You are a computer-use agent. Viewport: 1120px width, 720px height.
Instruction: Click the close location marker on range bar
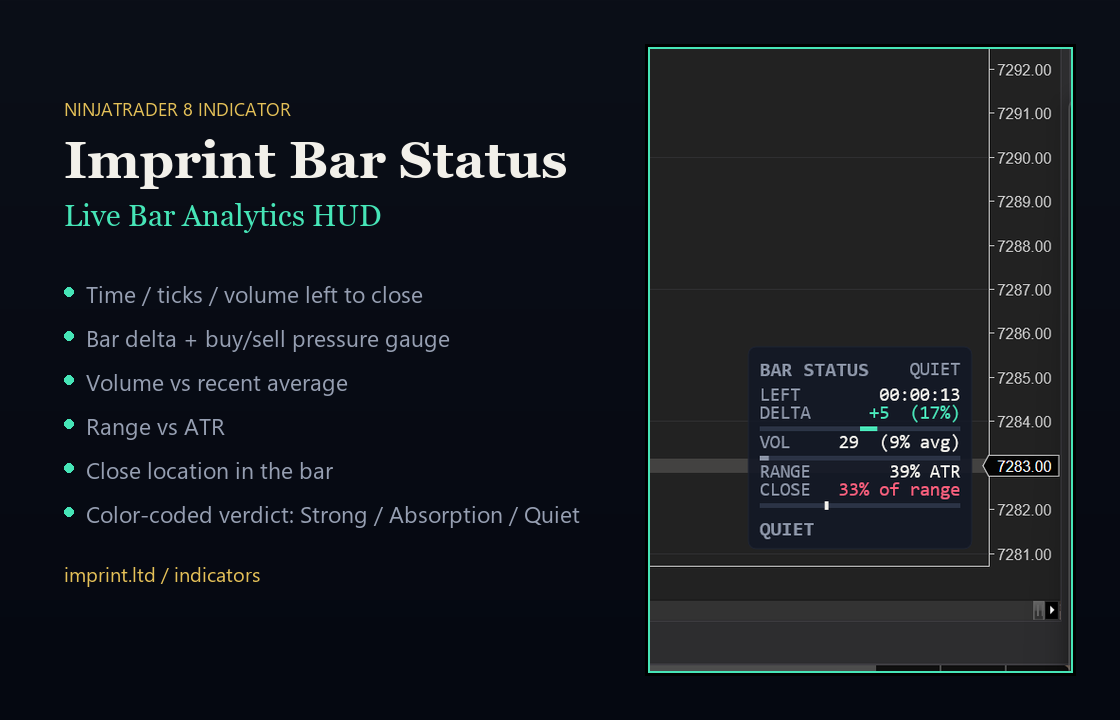(x=826, y=506)
